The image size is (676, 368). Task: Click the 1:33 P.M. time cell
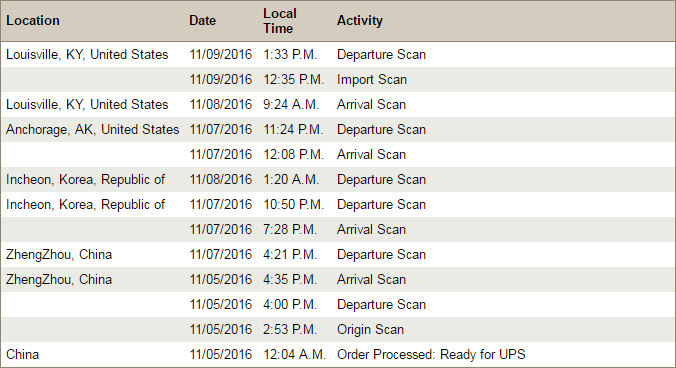(x=290, y=55)
